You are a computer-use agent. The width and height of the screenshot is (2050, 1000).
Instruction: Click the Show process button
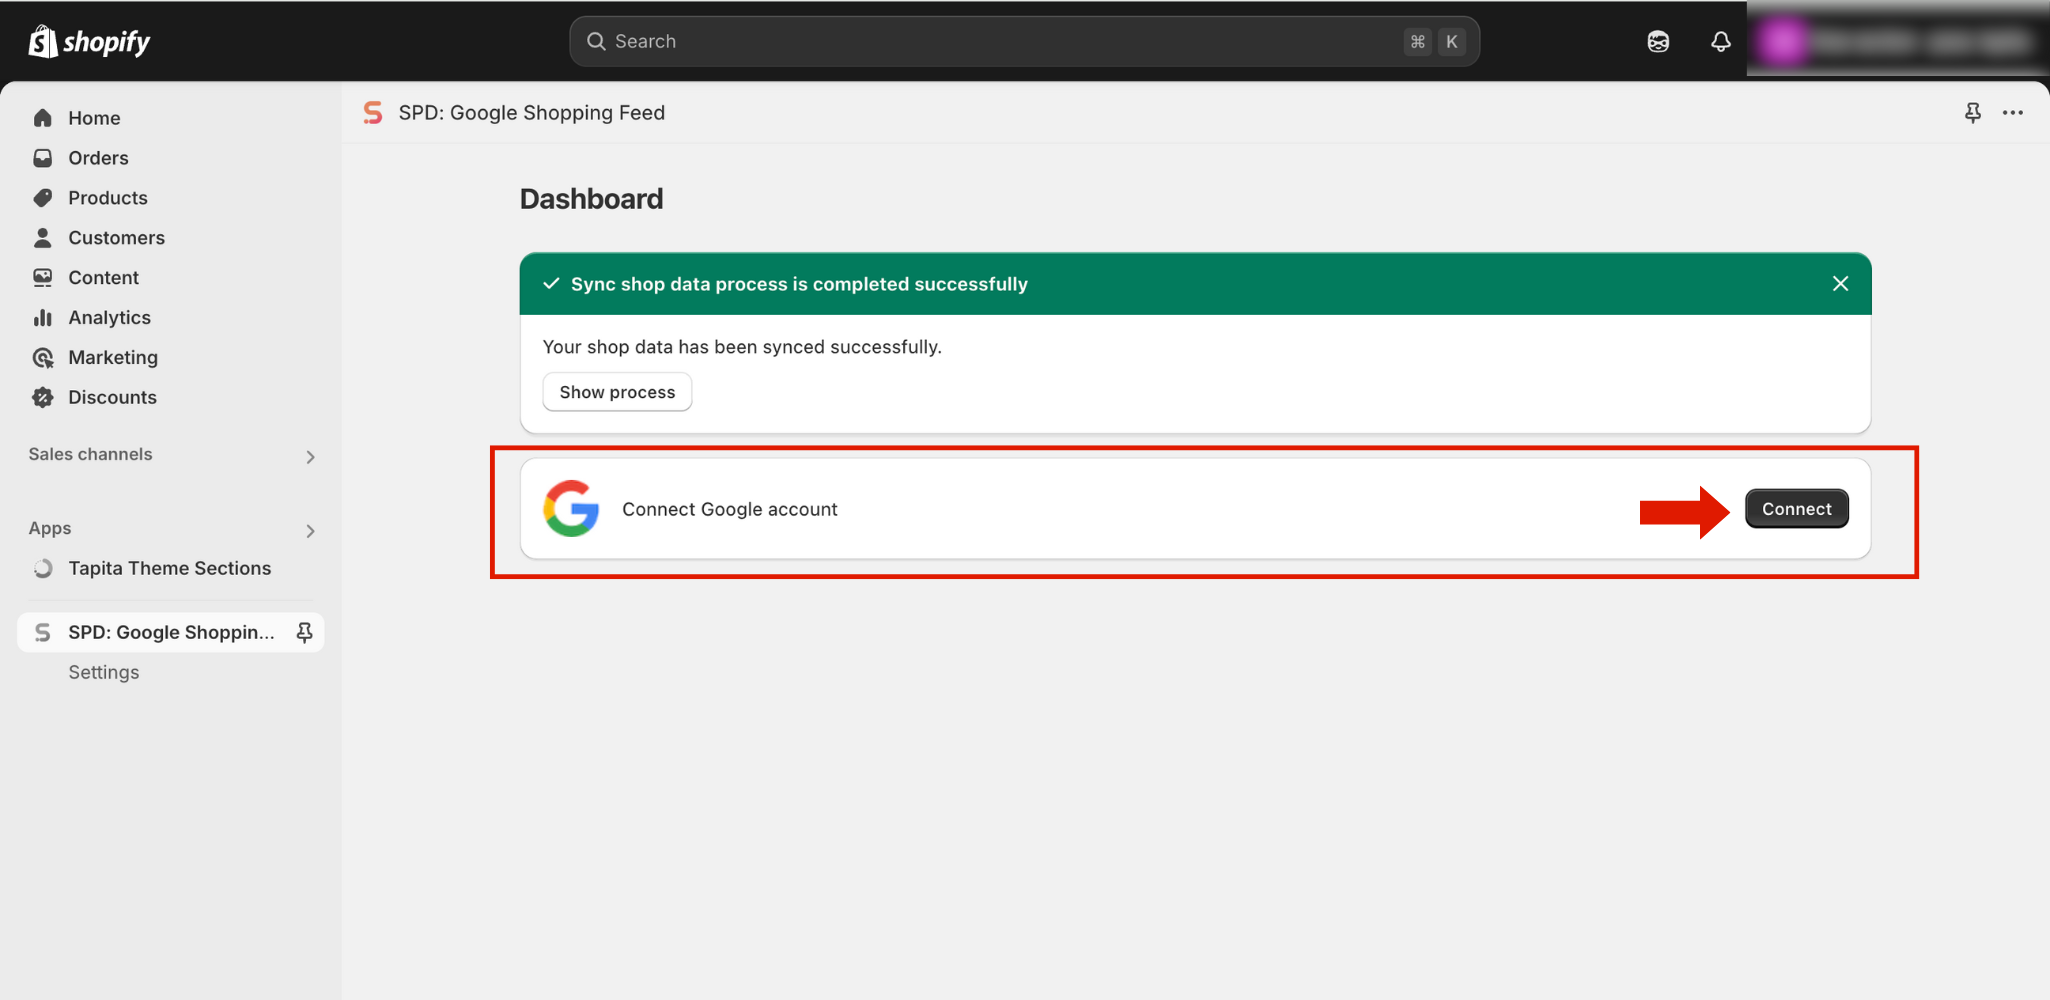(x=617, y=392)
